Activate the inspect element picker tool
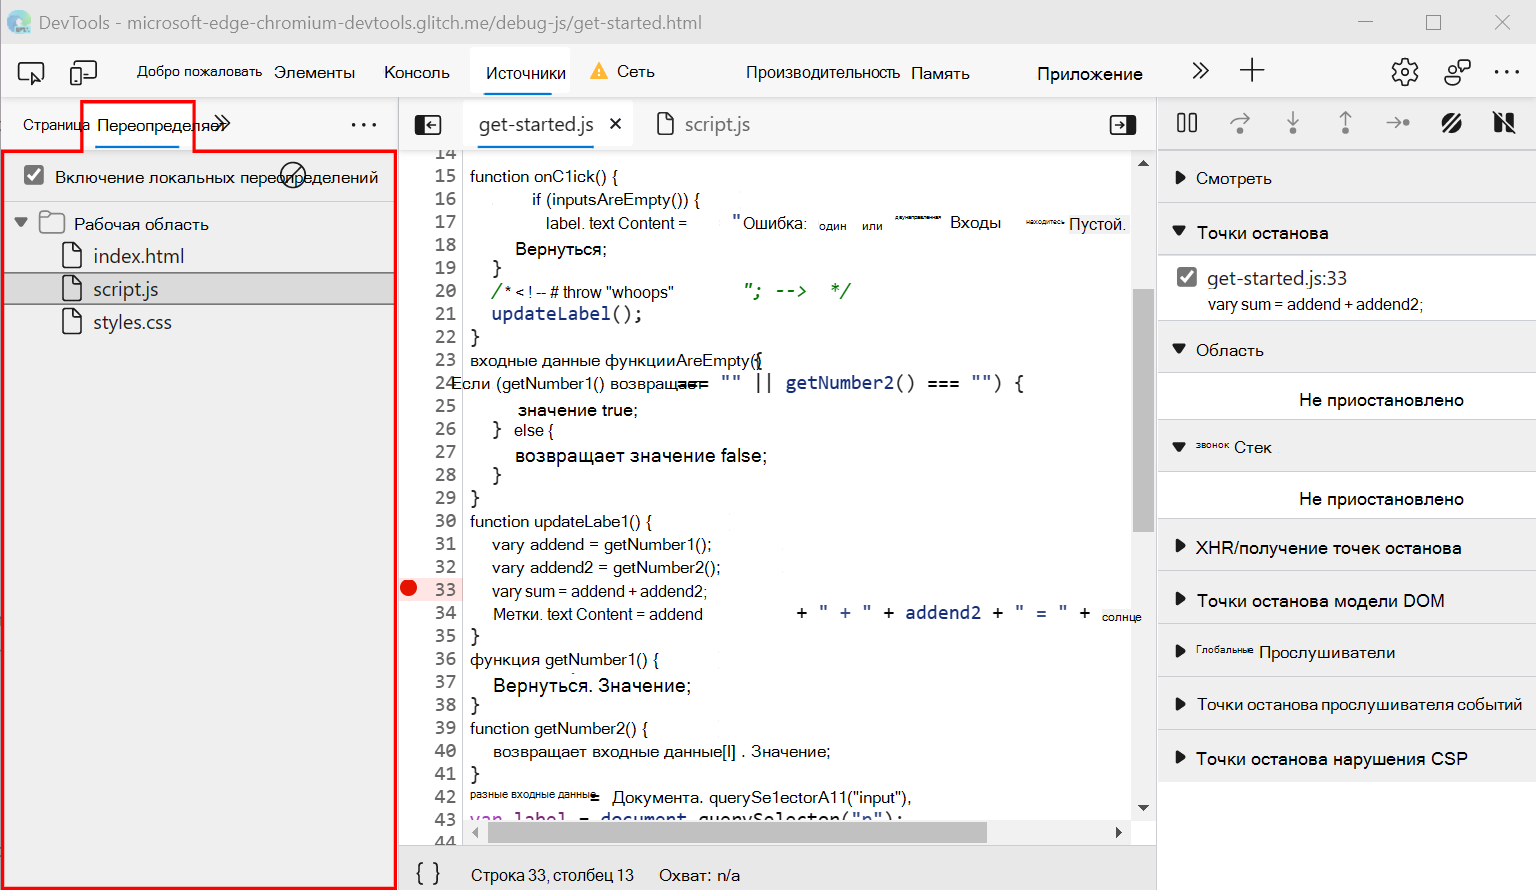Image resolution: width=1536 pixels, height=890 pixels. tap(31, 72)
